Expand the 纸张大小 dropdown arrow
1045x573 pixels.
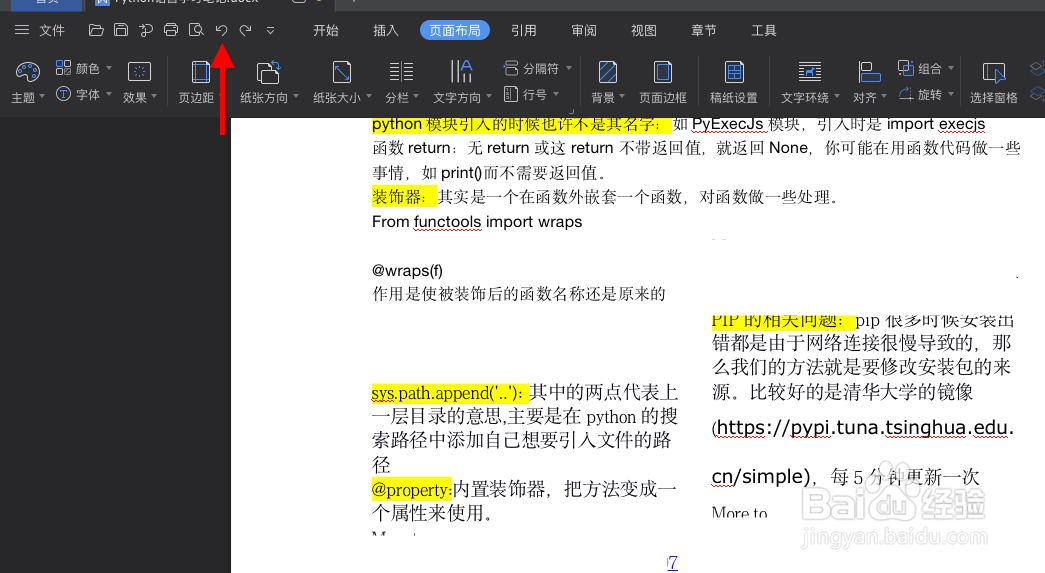click(x=369, y=97)
